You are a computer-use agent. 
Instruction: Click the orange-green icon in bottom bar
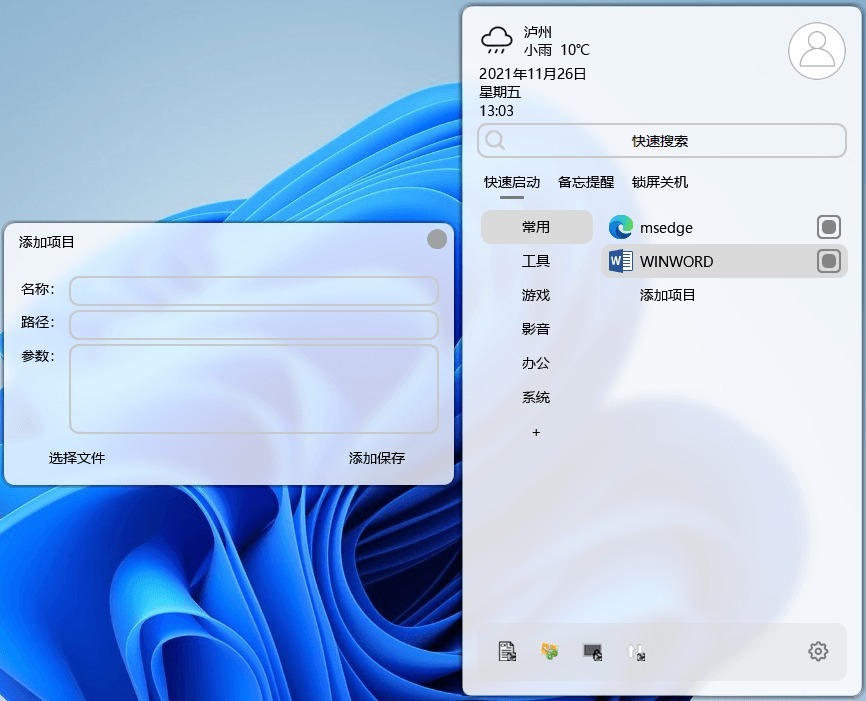tap(550, 652)
